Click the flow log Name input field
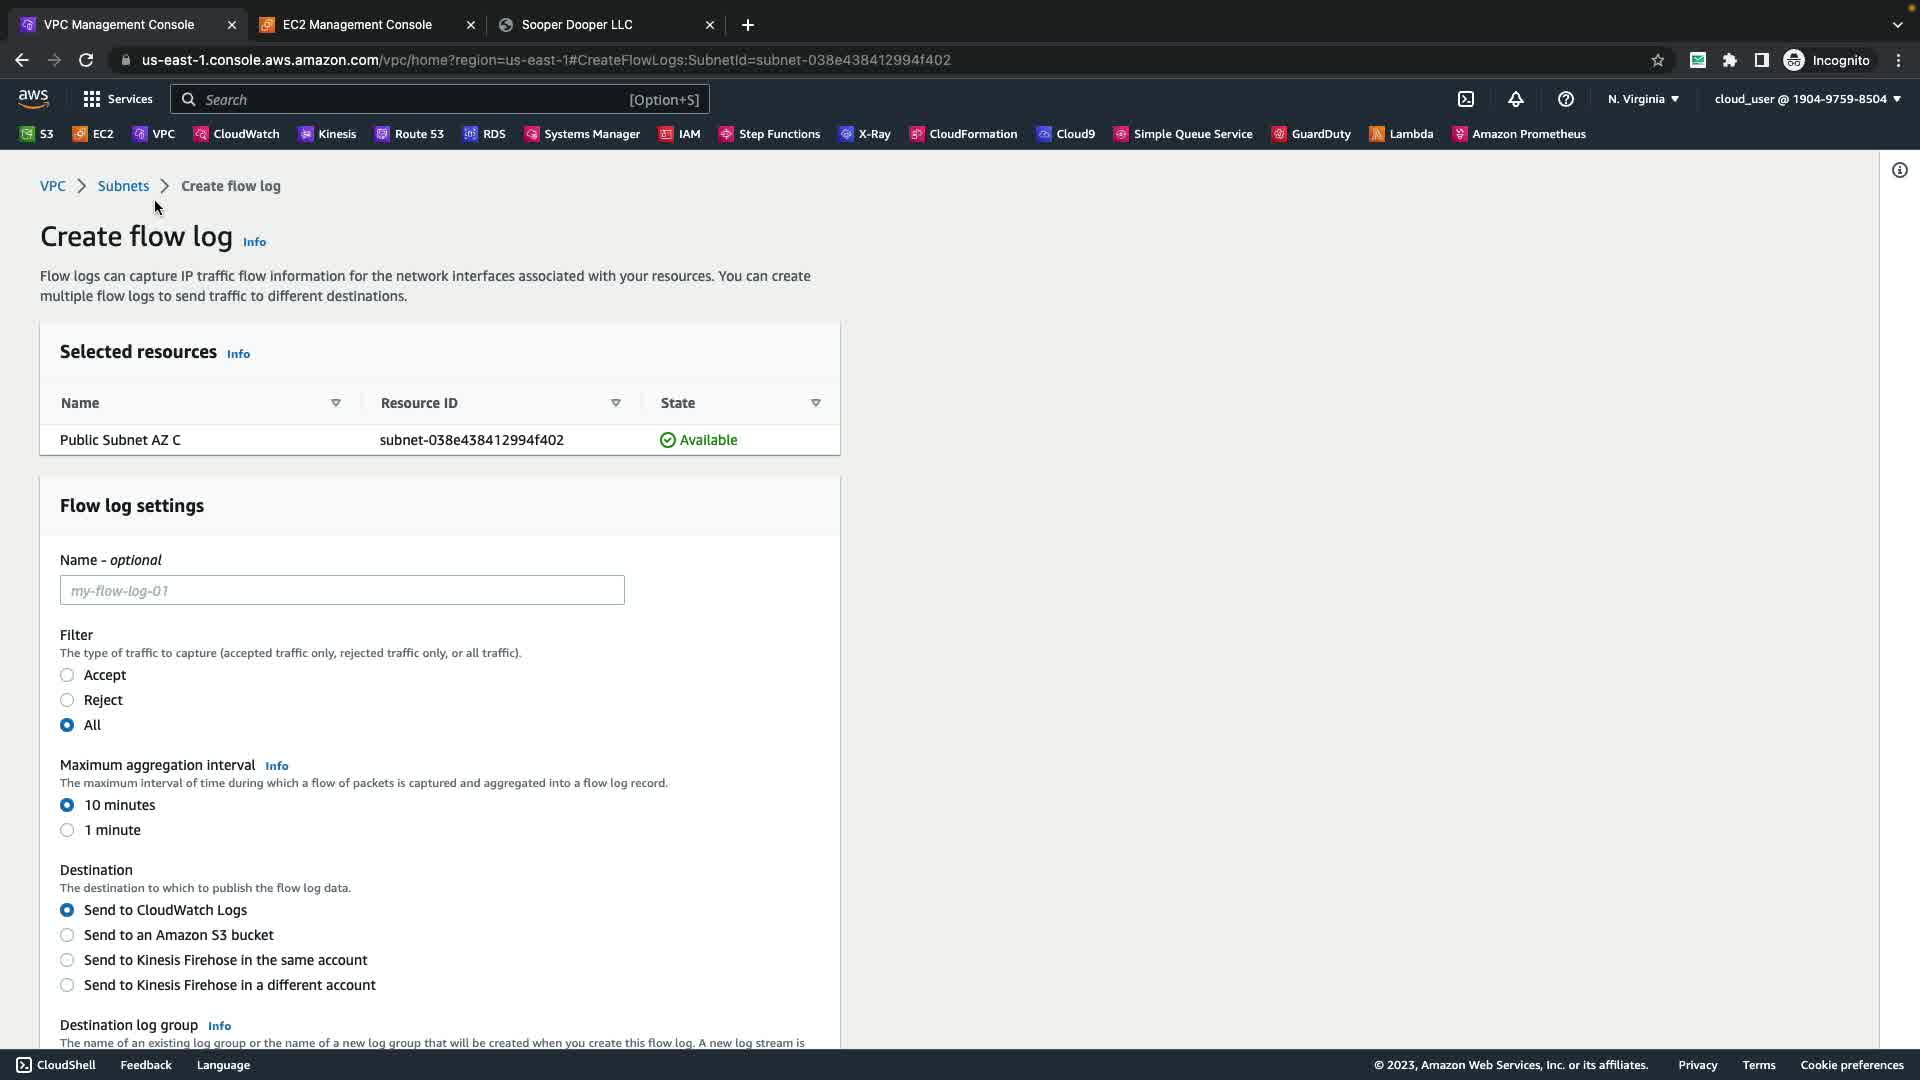The width and height of the screenshot is (1920, 1080). point(342,590)
